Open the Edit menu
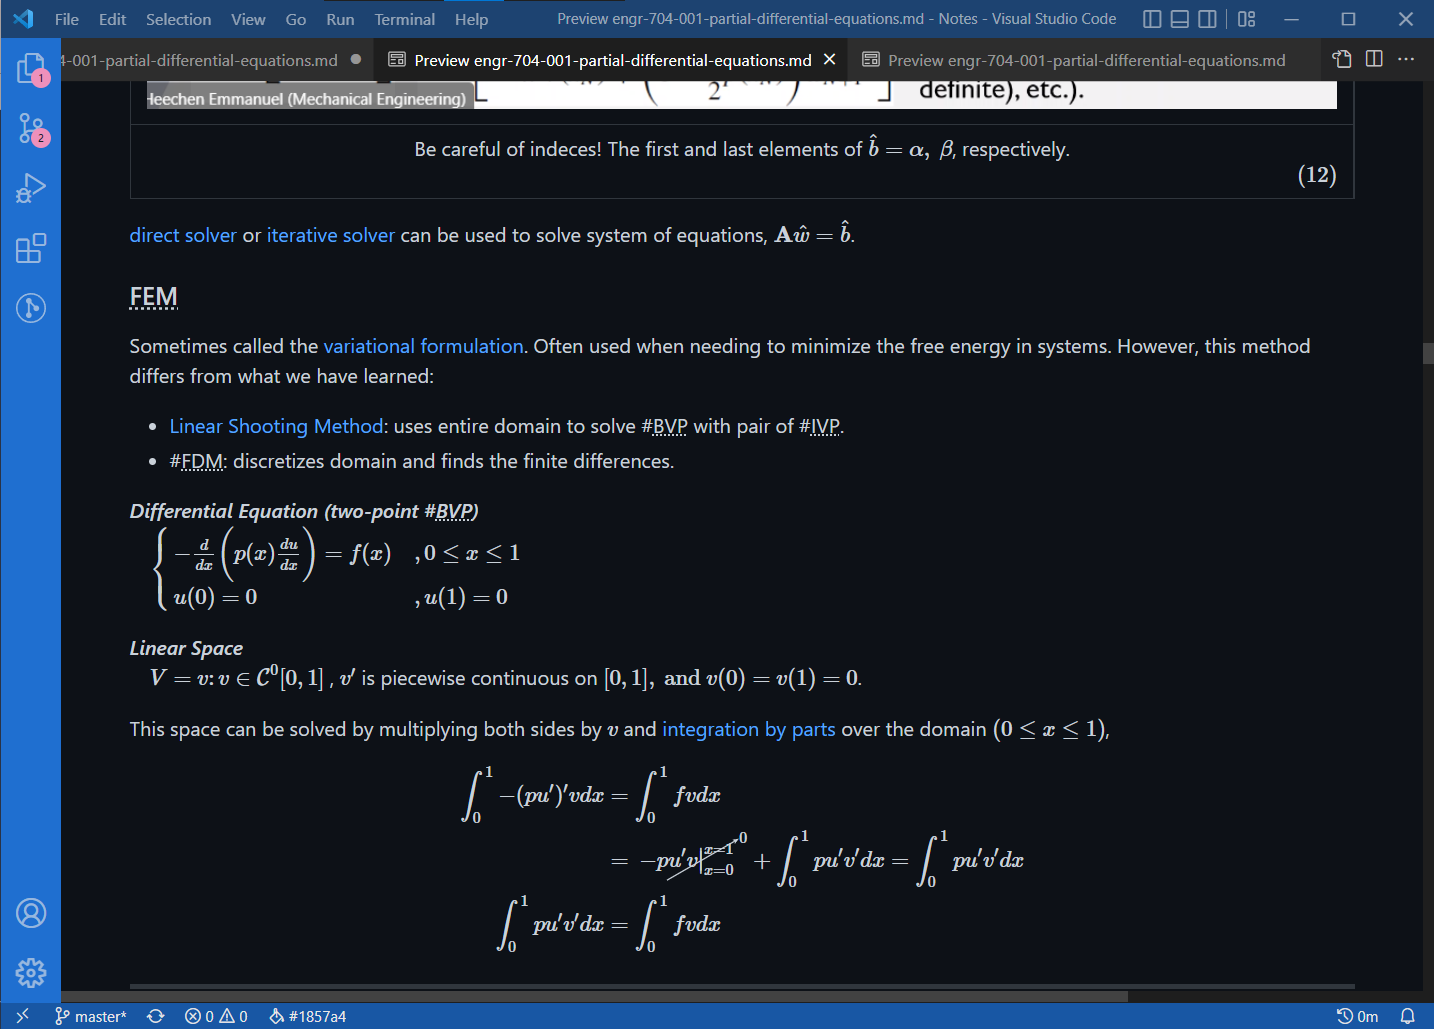Image resolution: width=1434 pixels, height=1029 pixels. point(113,19)
